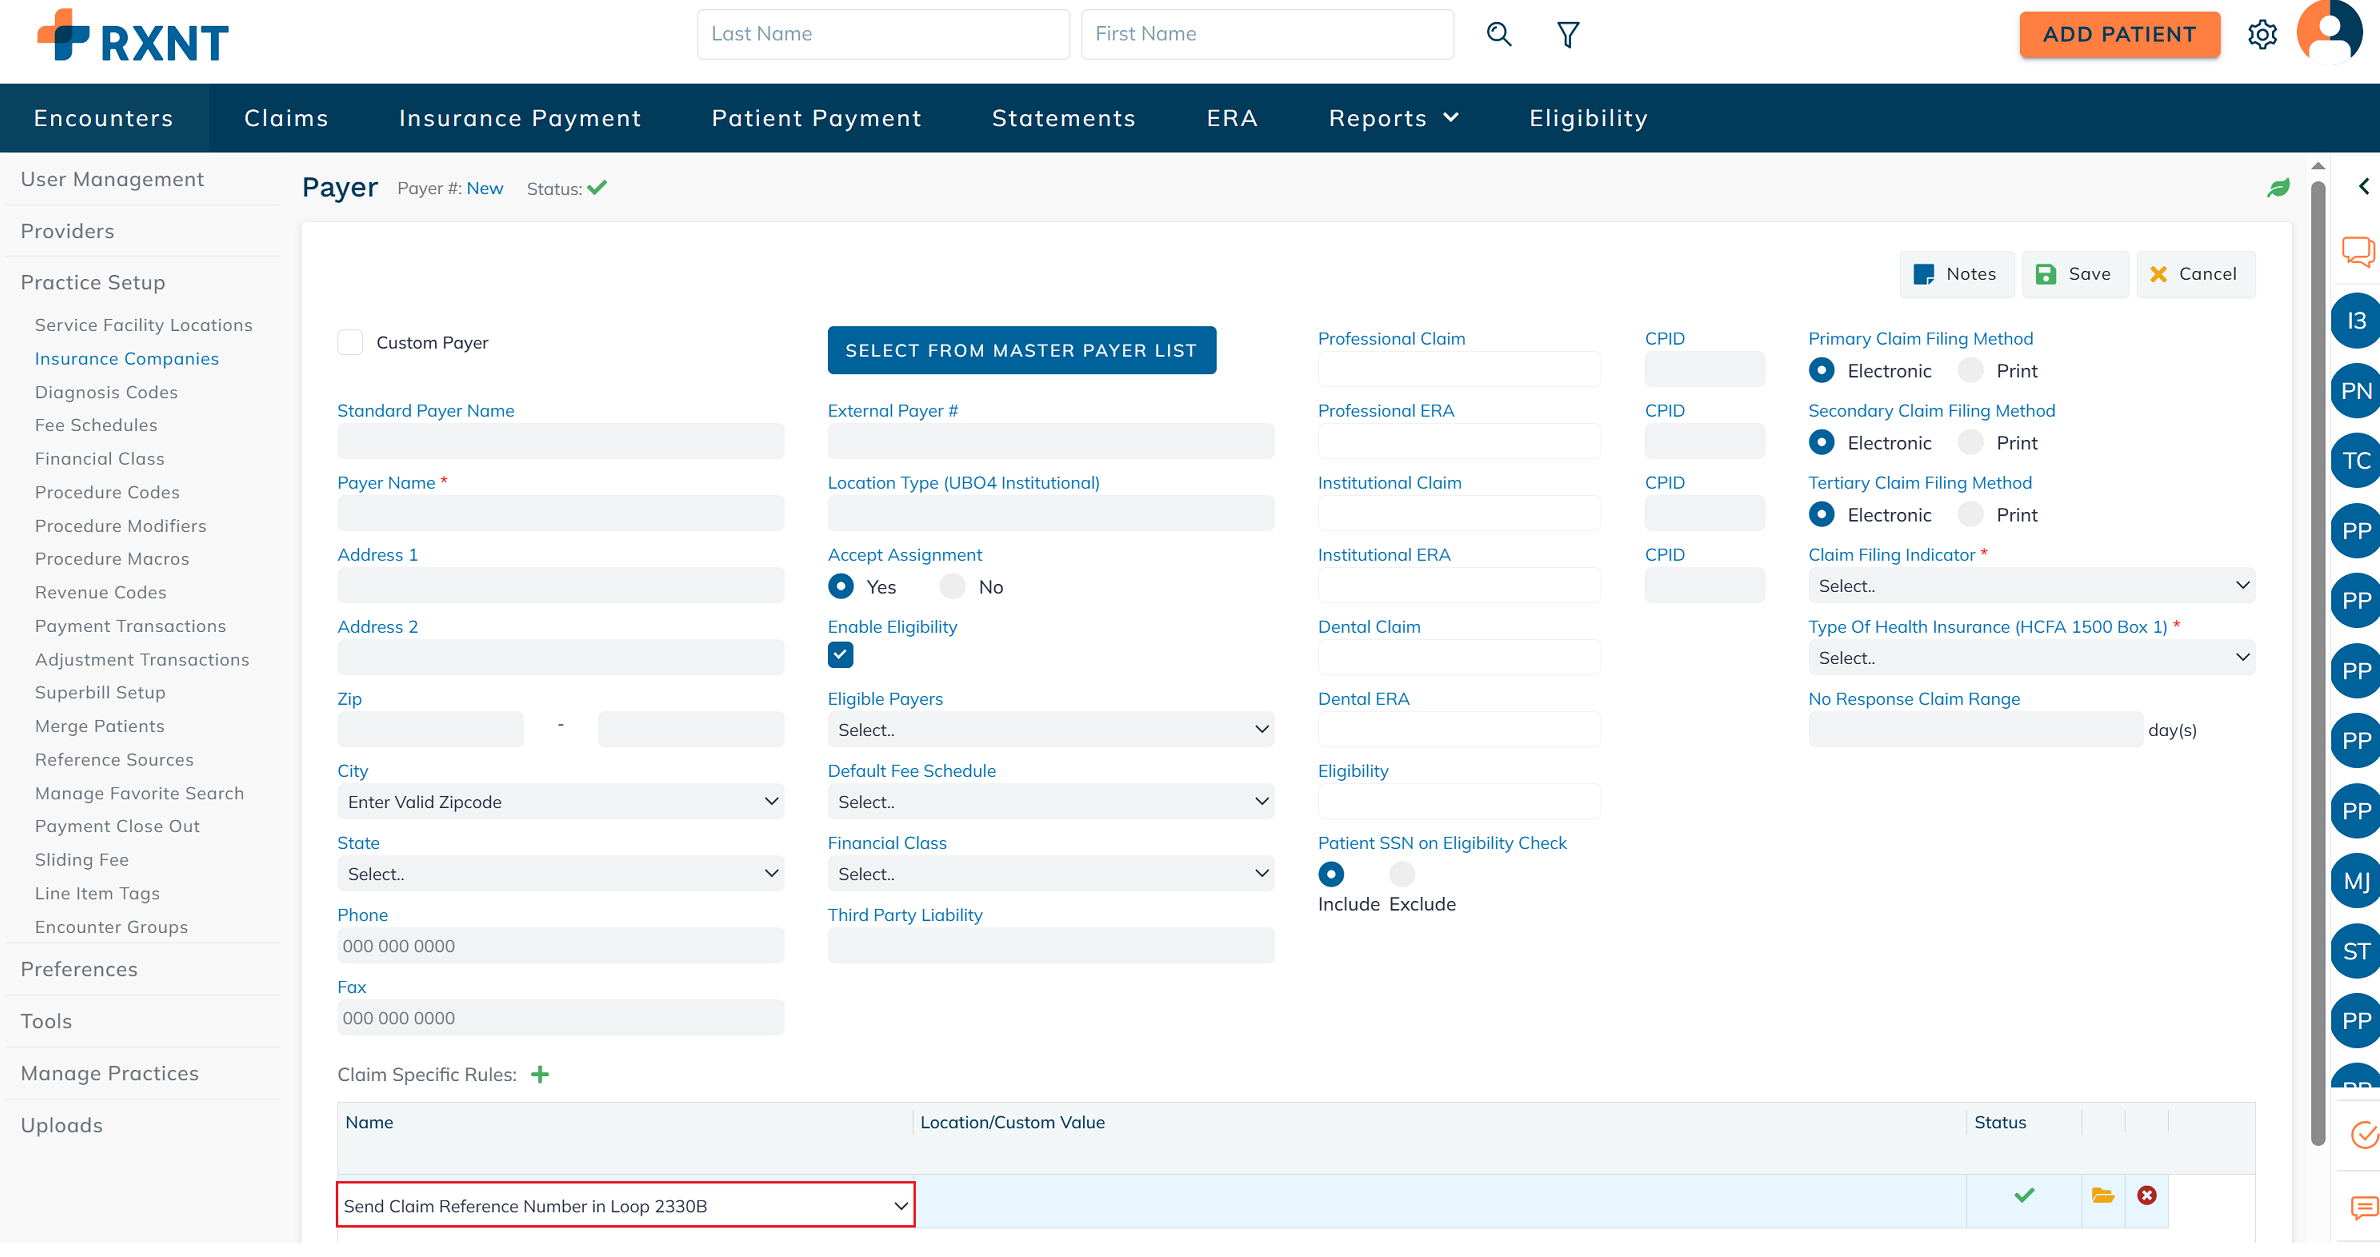Select Print for Primary Claim Filing Method
The height and width of the screenshot is (1257, 2380).
pyautogui.click(x=1971, y=371)
